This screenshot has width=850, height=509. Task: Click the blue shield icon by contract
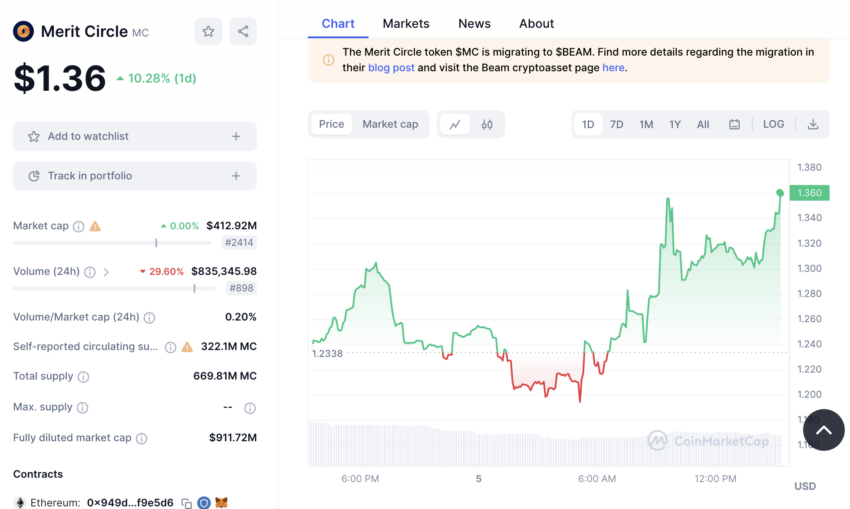(204, 503)
